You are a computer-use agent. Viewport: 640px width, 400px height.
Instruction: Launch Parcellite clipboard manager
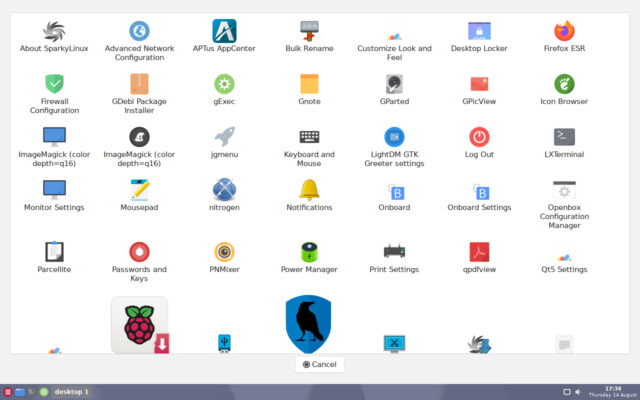point(54,251)
